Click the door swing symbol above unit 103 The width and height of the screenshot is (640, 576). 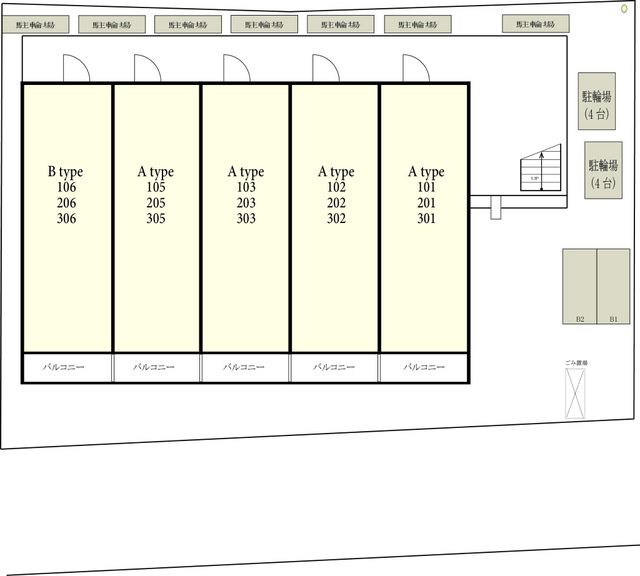point(237,68)
